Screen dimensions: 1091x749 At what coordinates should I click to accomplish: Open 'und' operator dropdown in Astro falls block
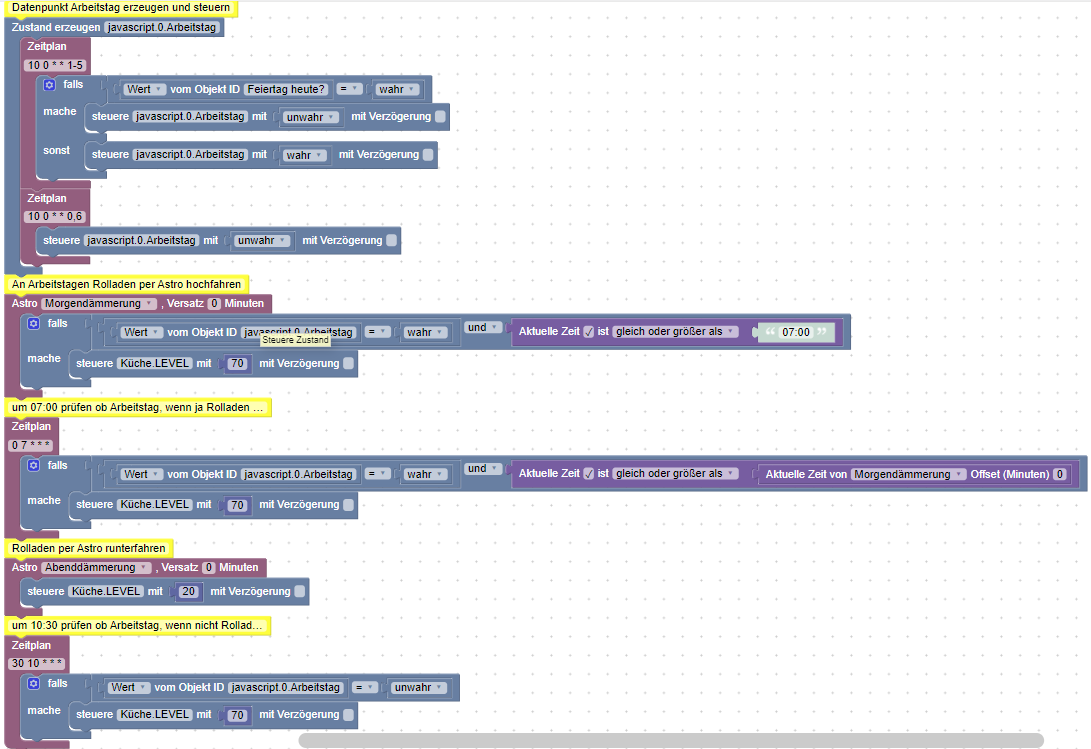[483, 327]
